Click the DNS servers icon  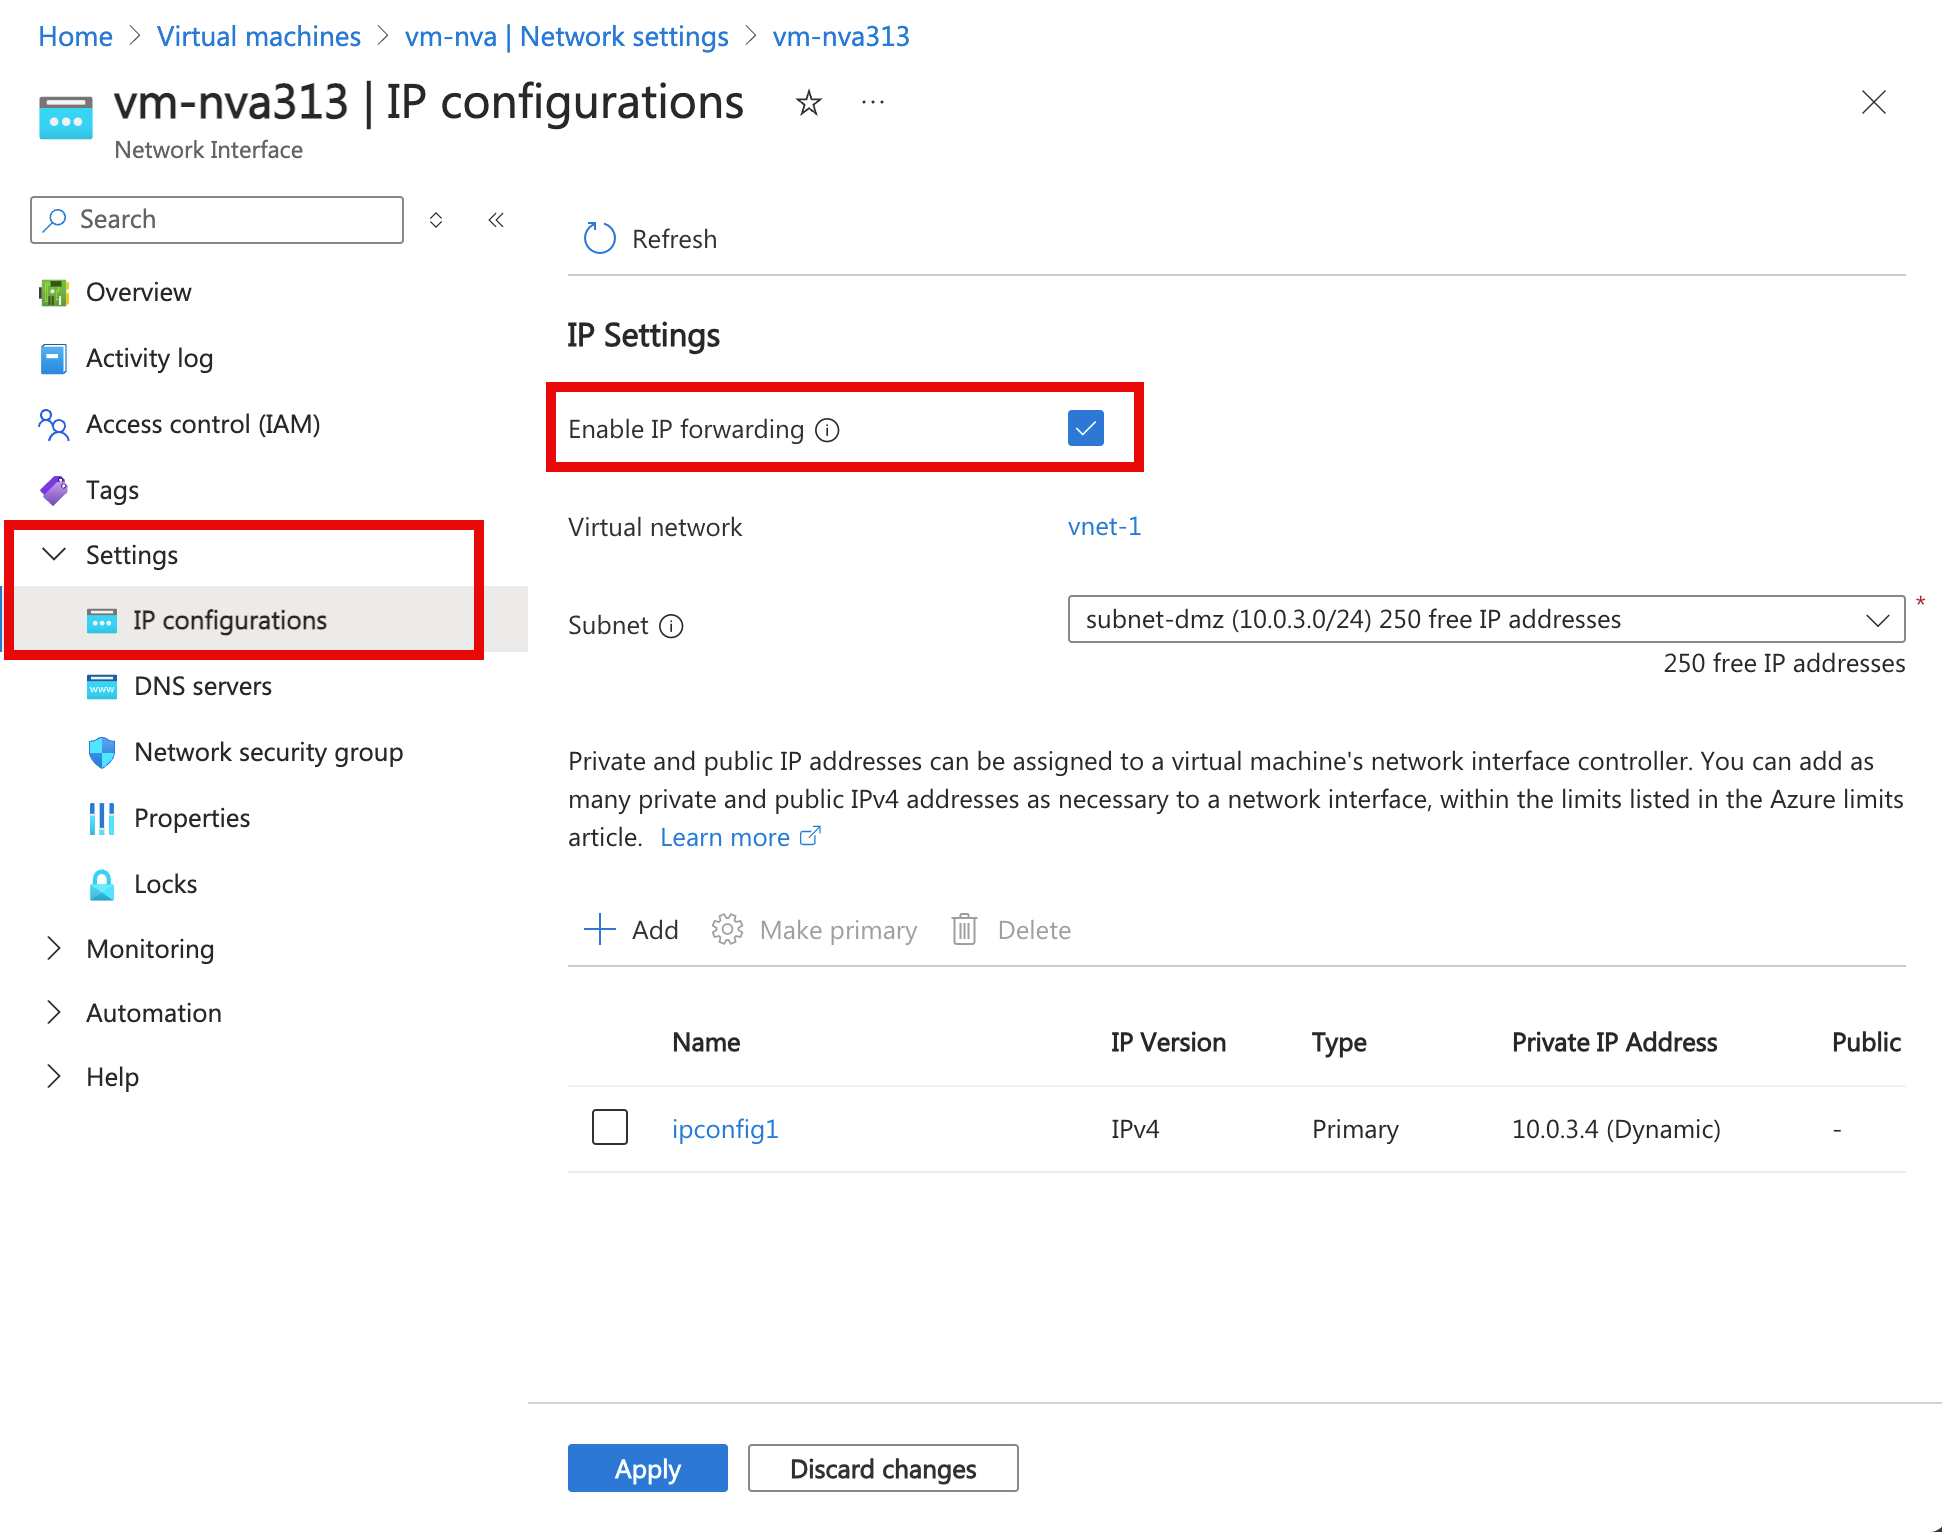coord(104,686)
